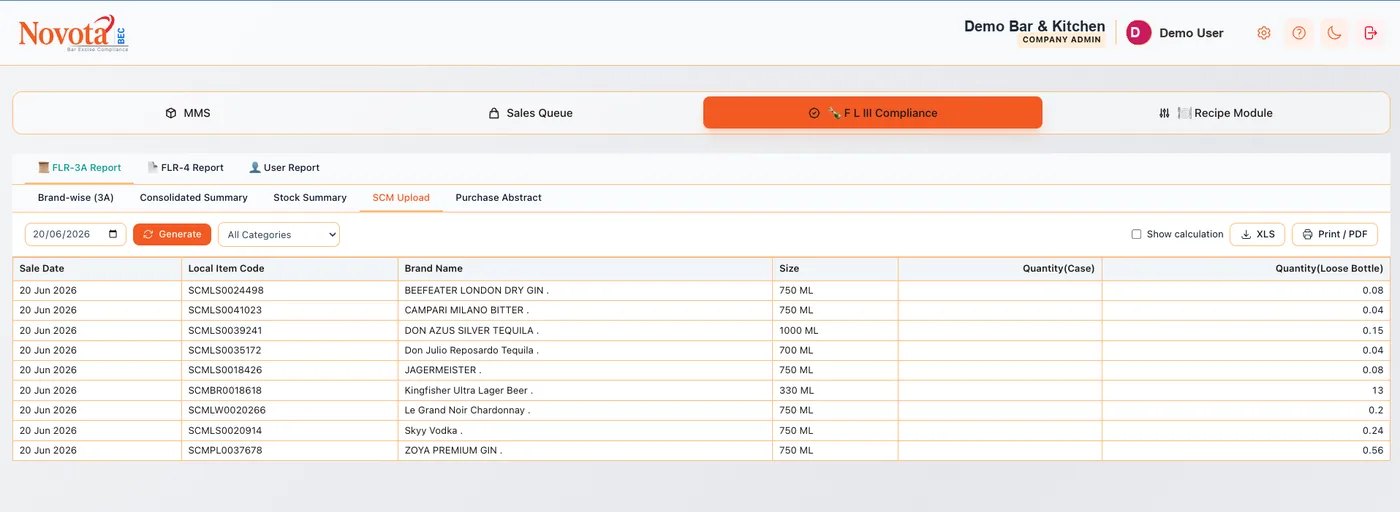This screenshot has width=1400, height=512.
Task: Select the SCM Upload sub-tab
Action: click(401, 198)
